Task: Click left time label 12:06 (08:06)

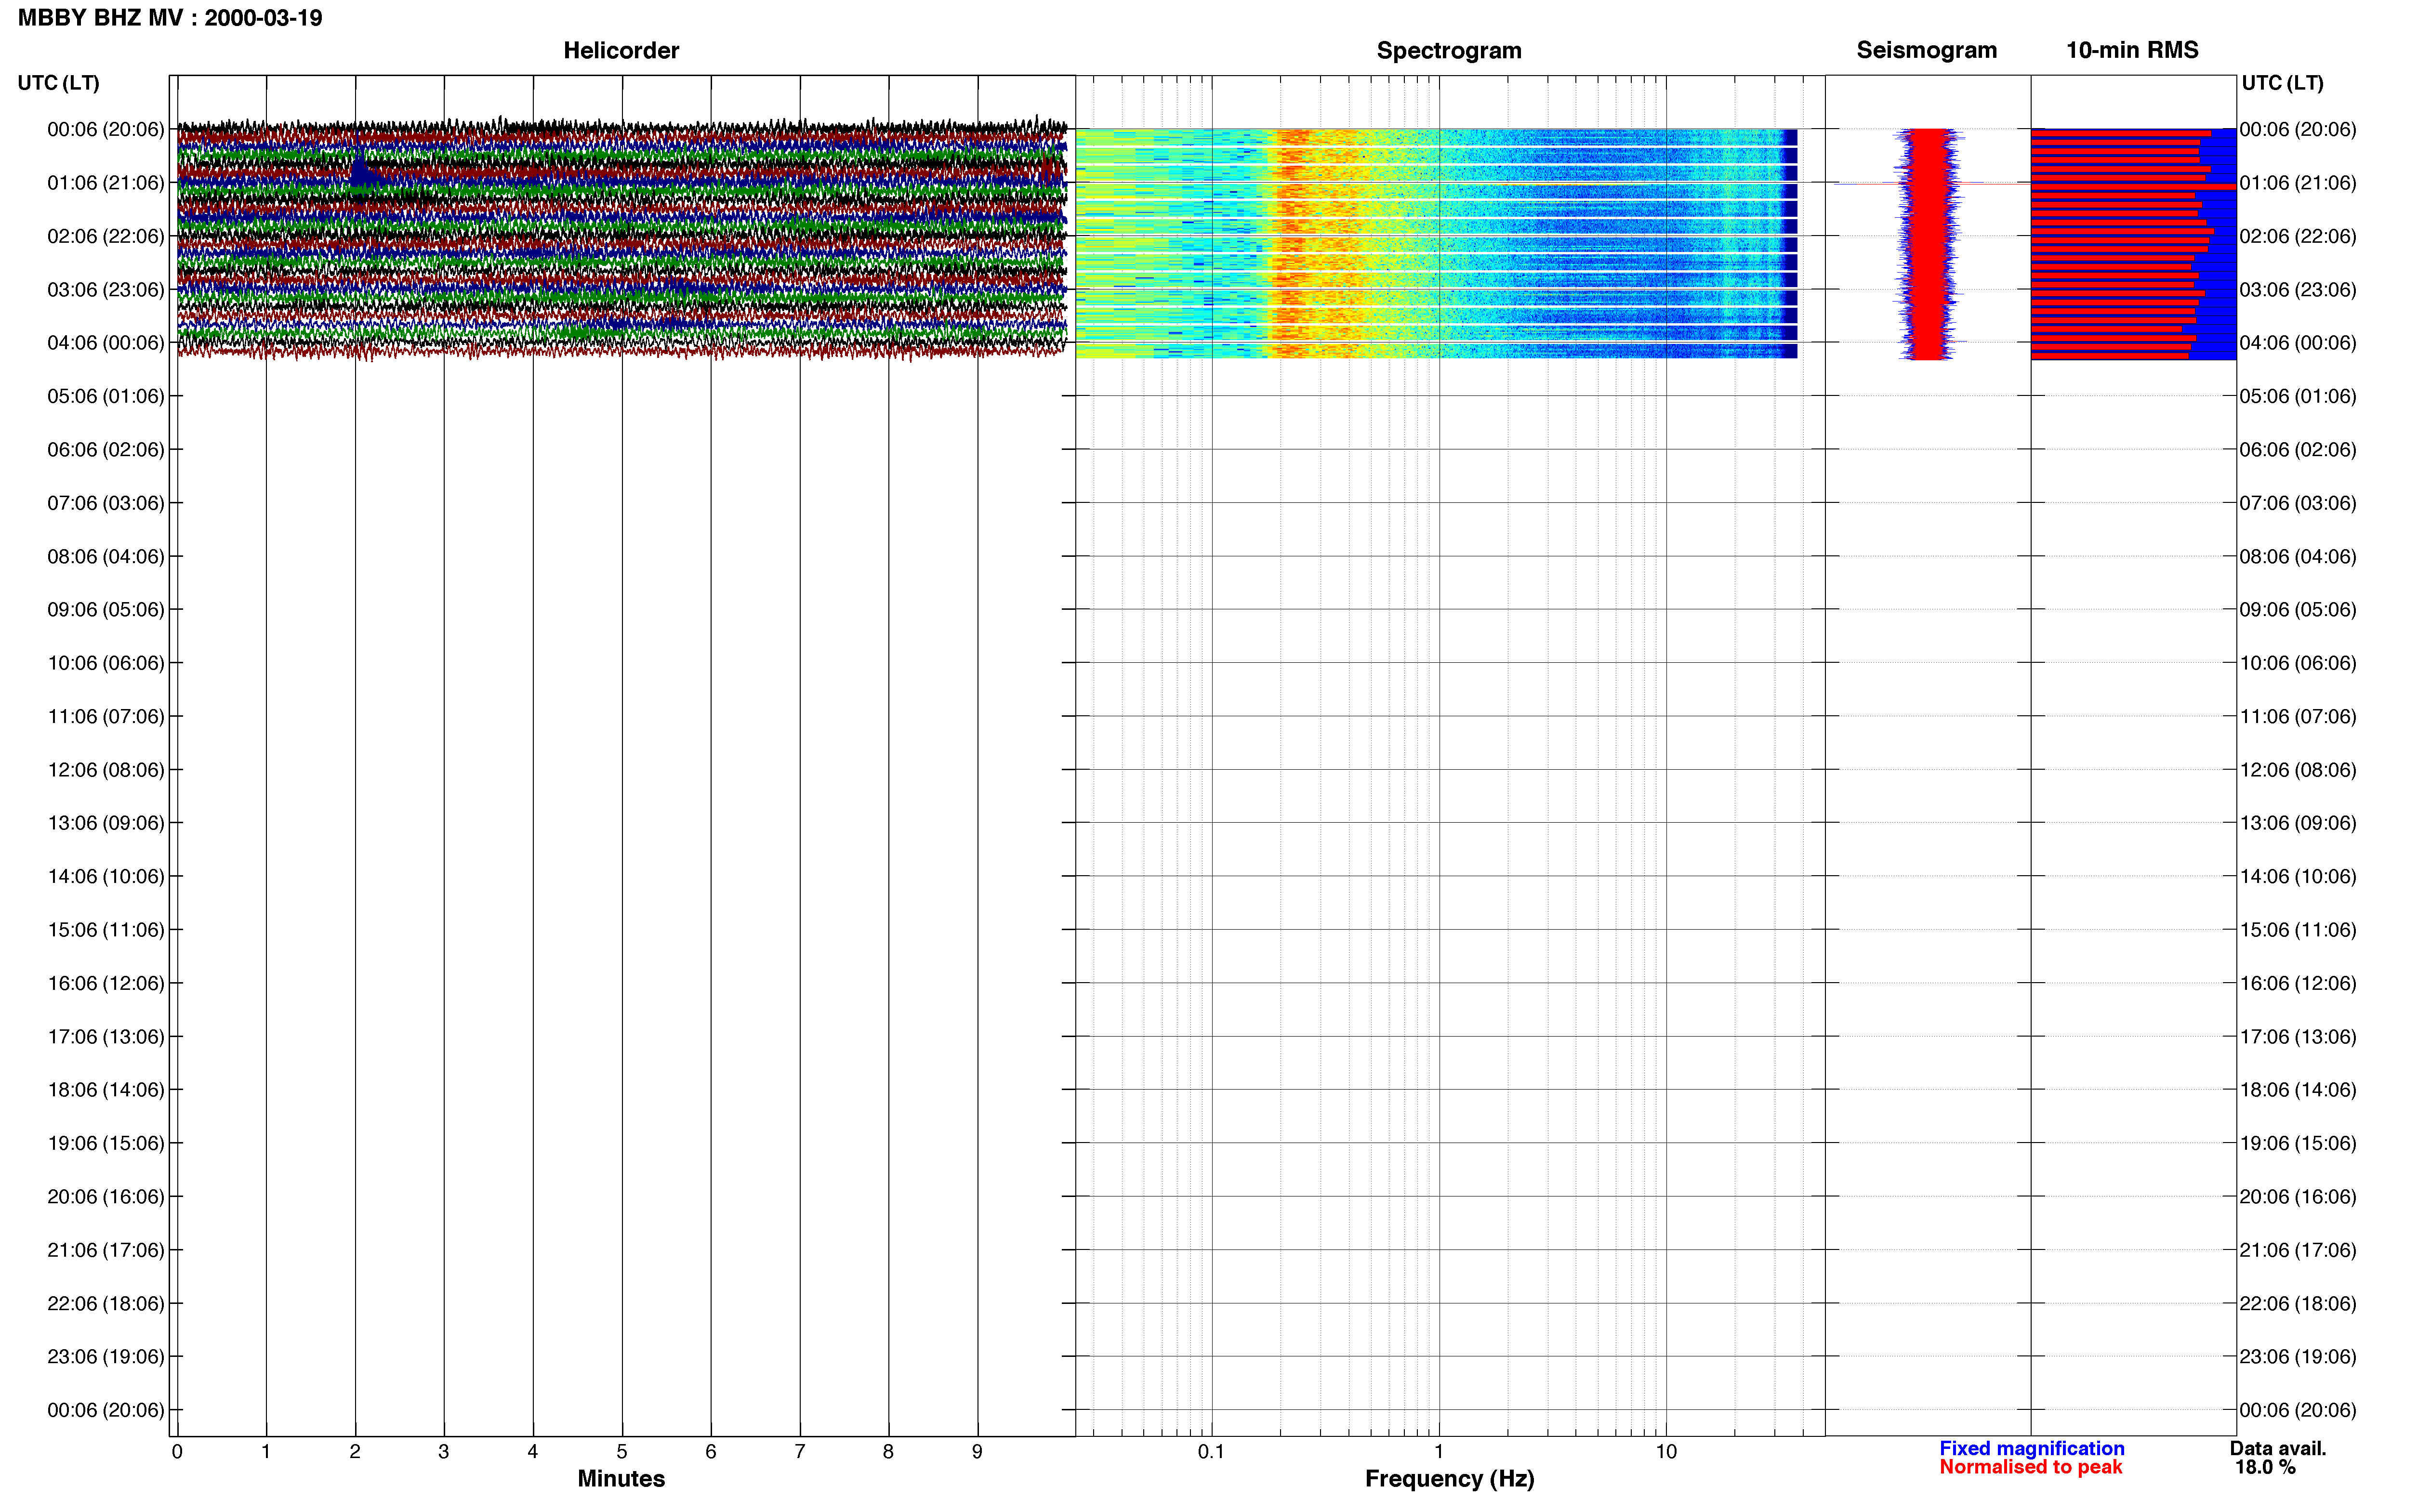Action: pyautogui.click(x=105, y=770)
